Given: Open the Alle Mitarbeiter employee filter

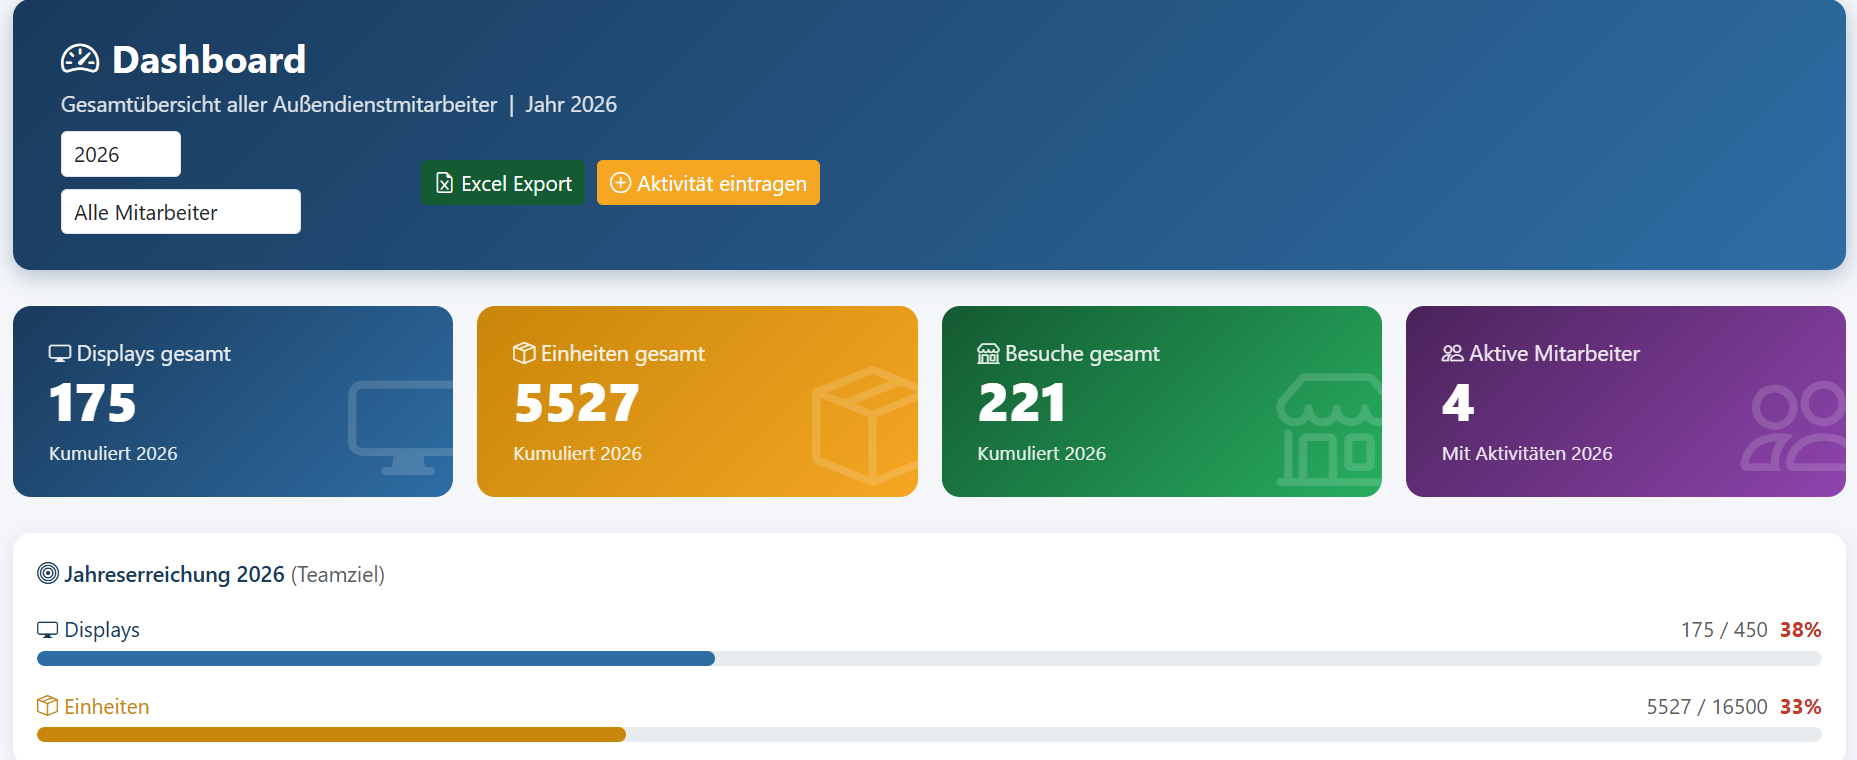Looking at the screenshot, I should tap(181, 212).
